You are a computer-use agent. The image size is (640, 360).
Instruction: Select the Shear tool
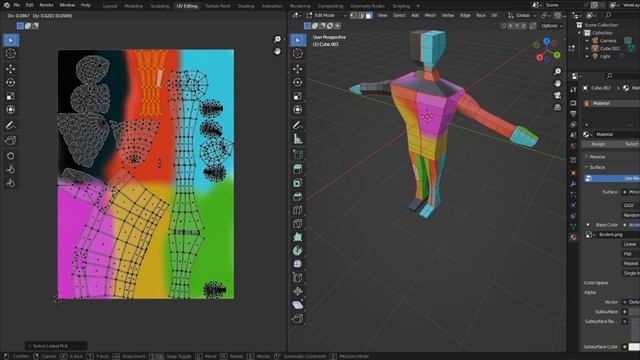pos(298,304)
